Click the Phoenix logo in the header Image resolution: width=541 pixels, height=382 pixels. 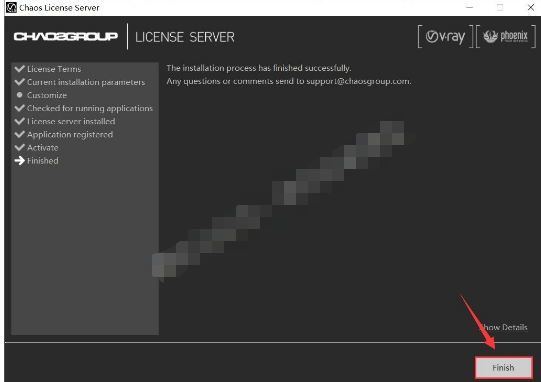tap(505, 36)
